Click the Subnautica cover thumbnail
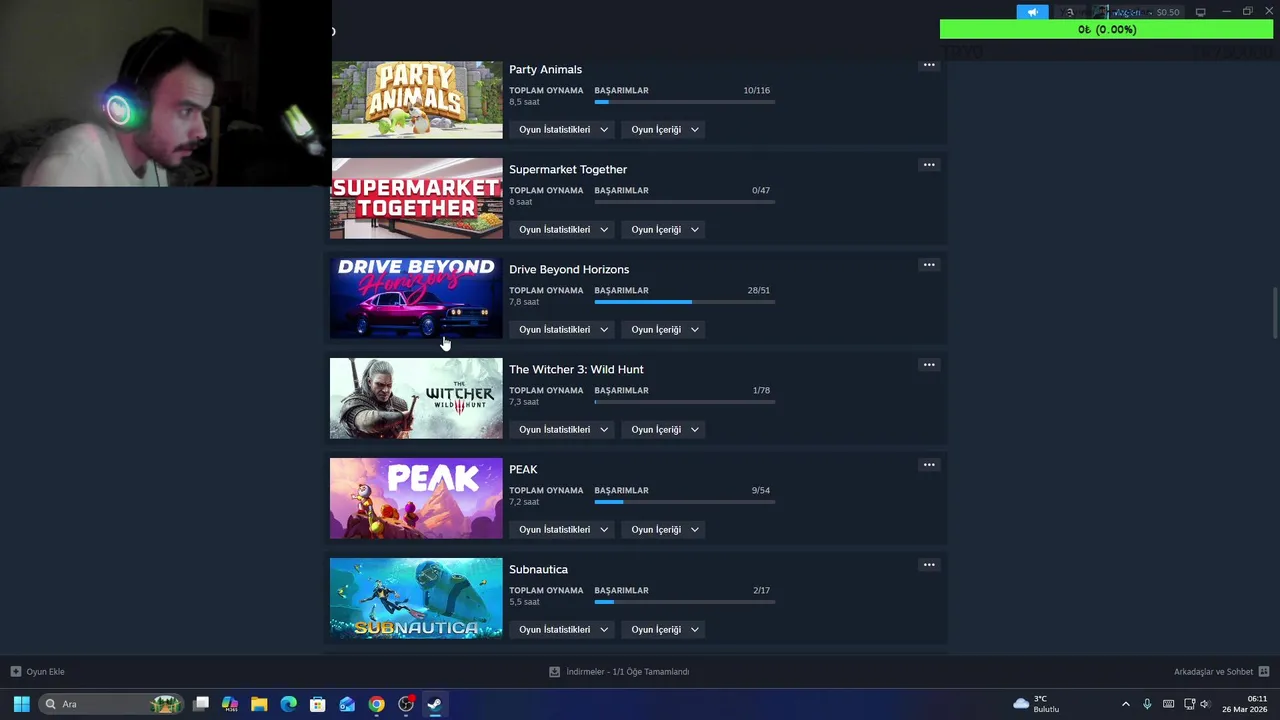 pos(416,598)
